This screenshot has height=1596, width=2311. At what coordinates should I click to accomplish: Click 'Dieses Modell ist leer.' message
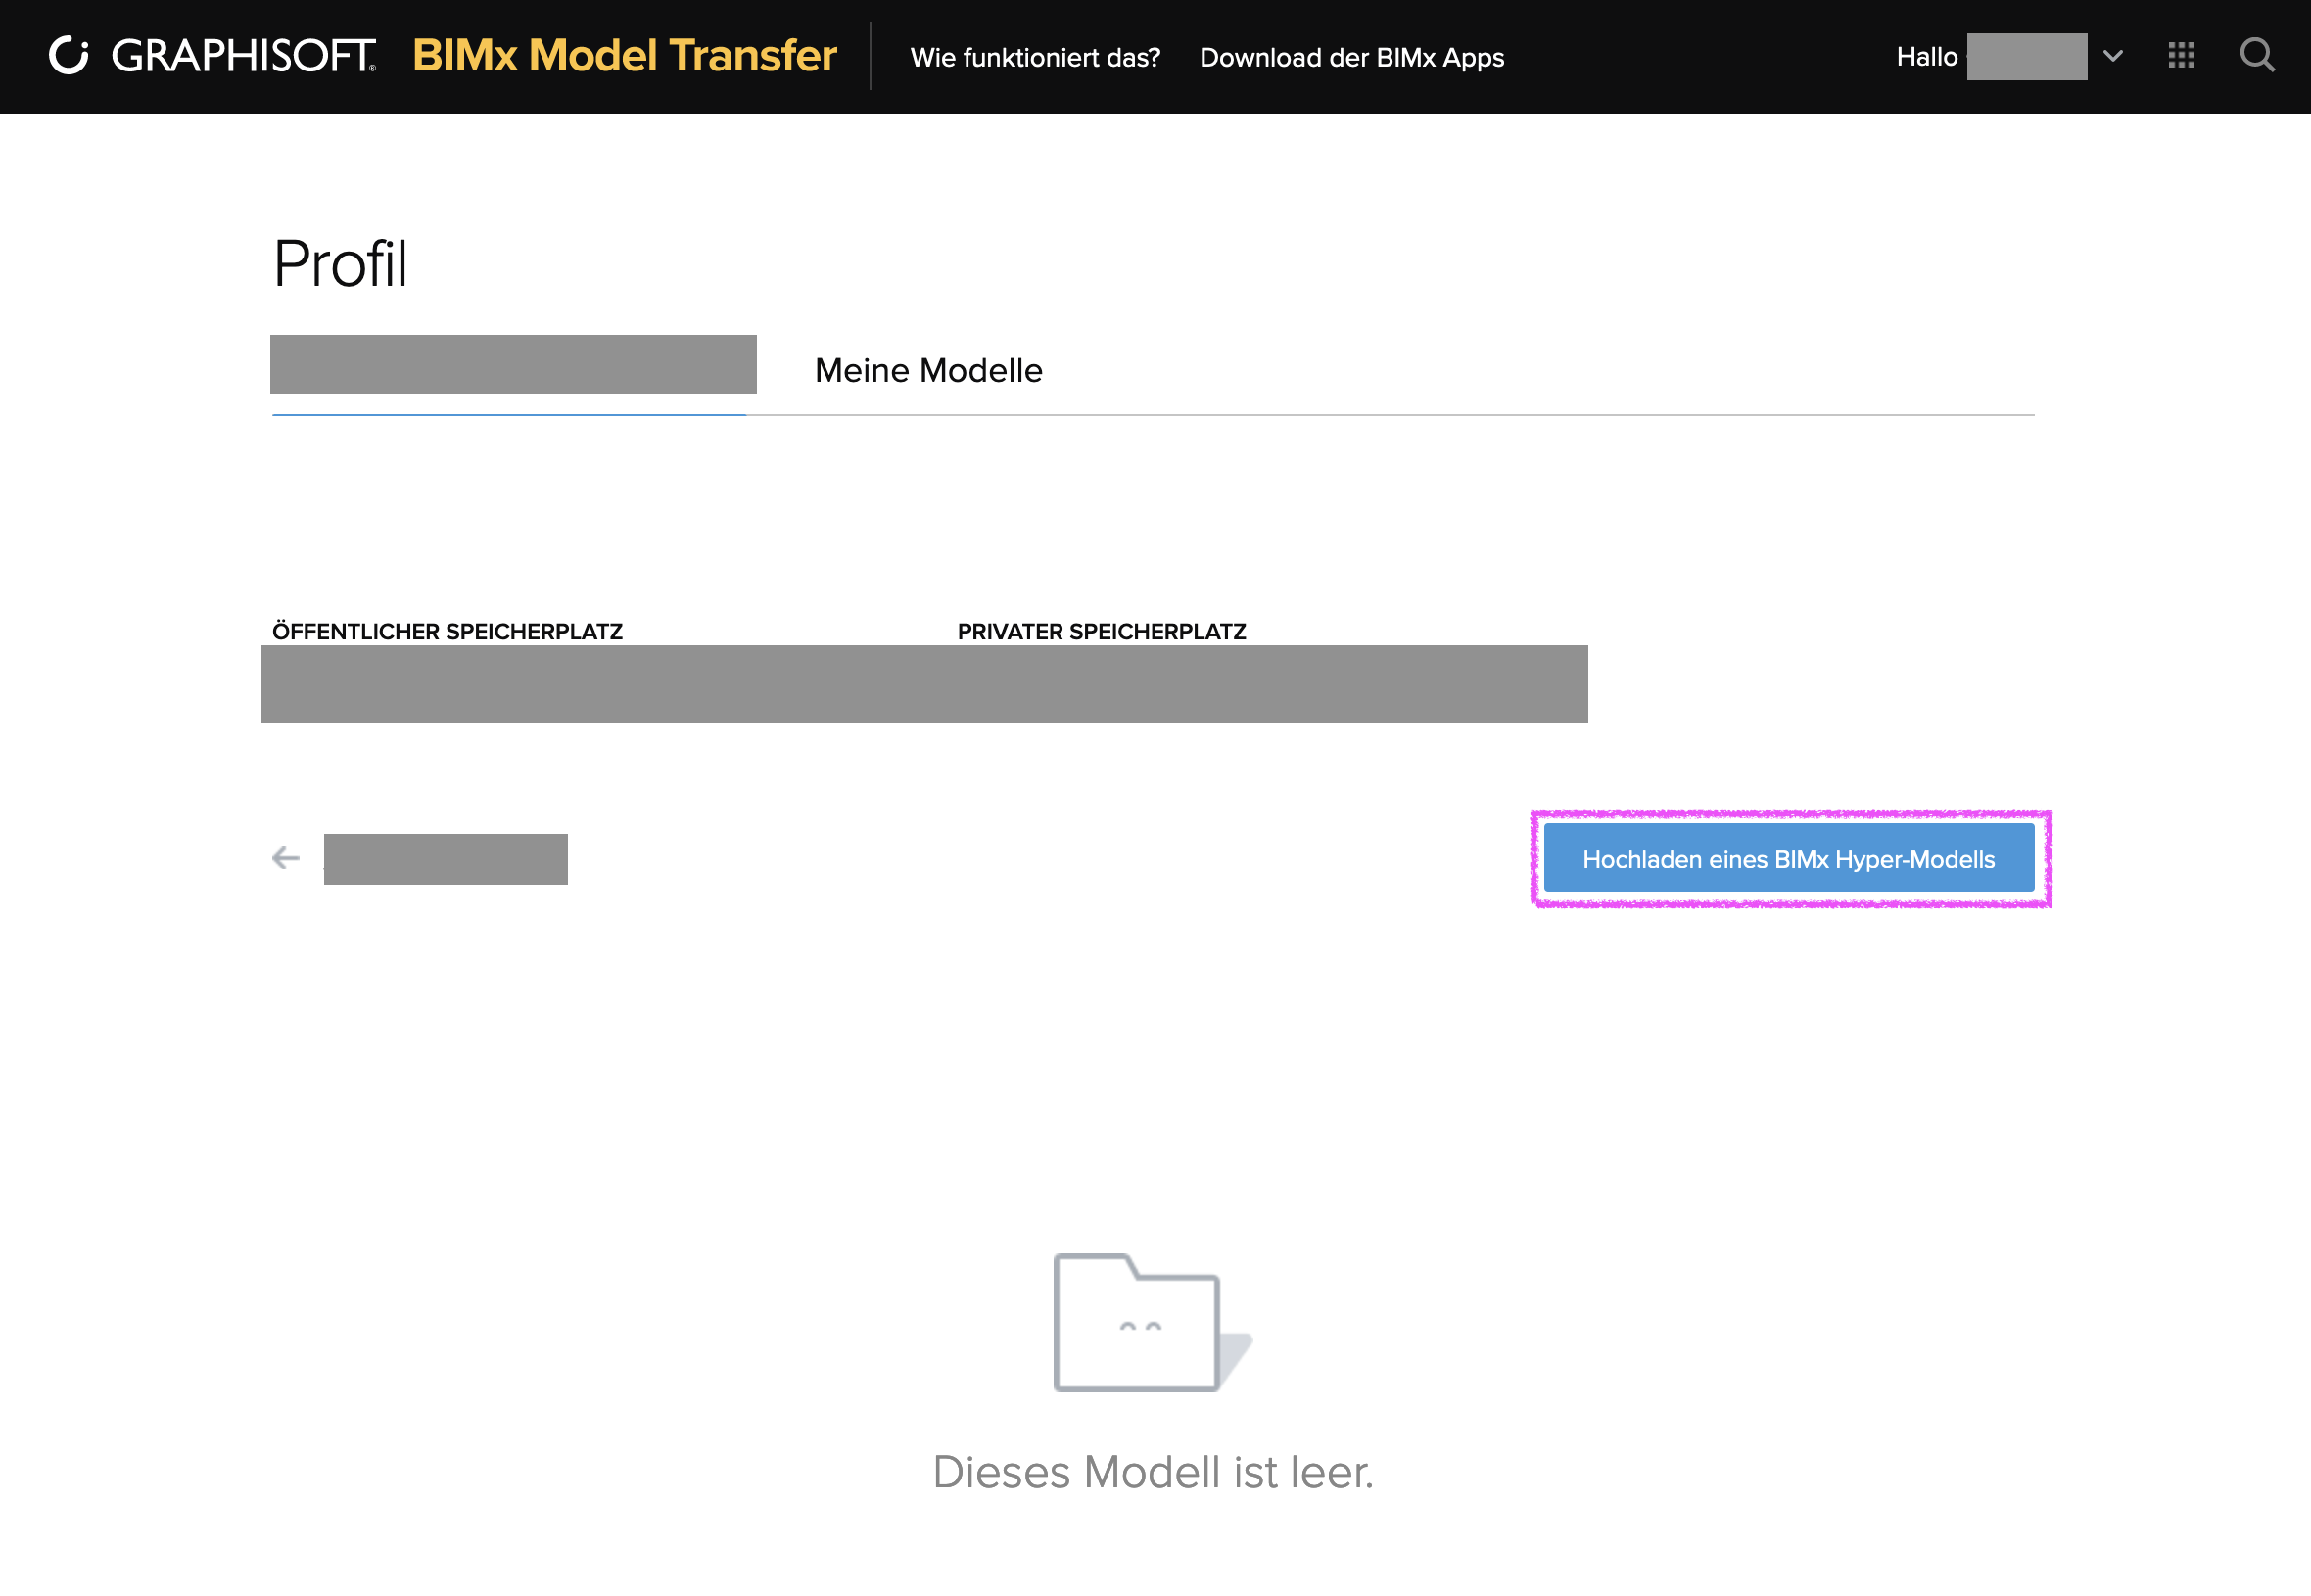click(1153, 1473)
